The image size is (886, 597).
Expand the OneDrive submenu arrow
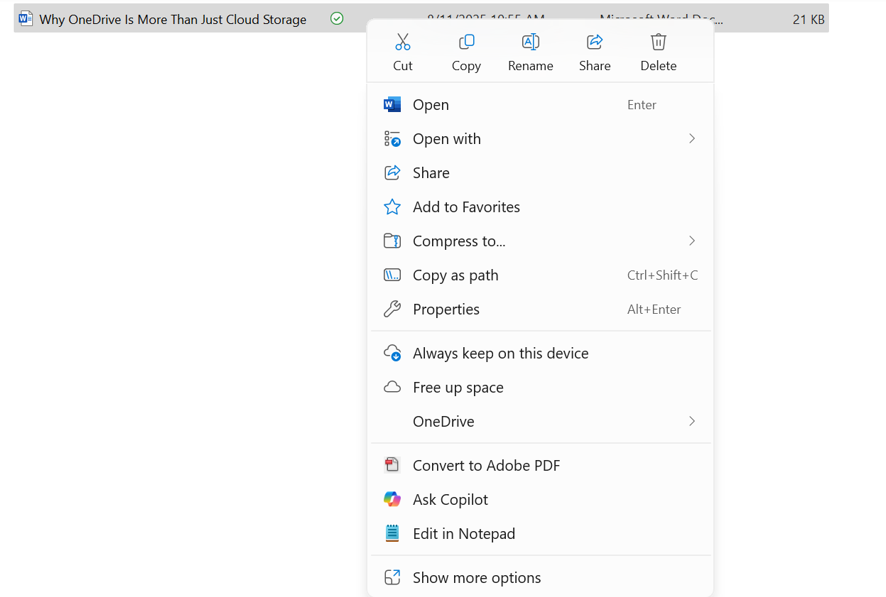click(x=692, y=421)
